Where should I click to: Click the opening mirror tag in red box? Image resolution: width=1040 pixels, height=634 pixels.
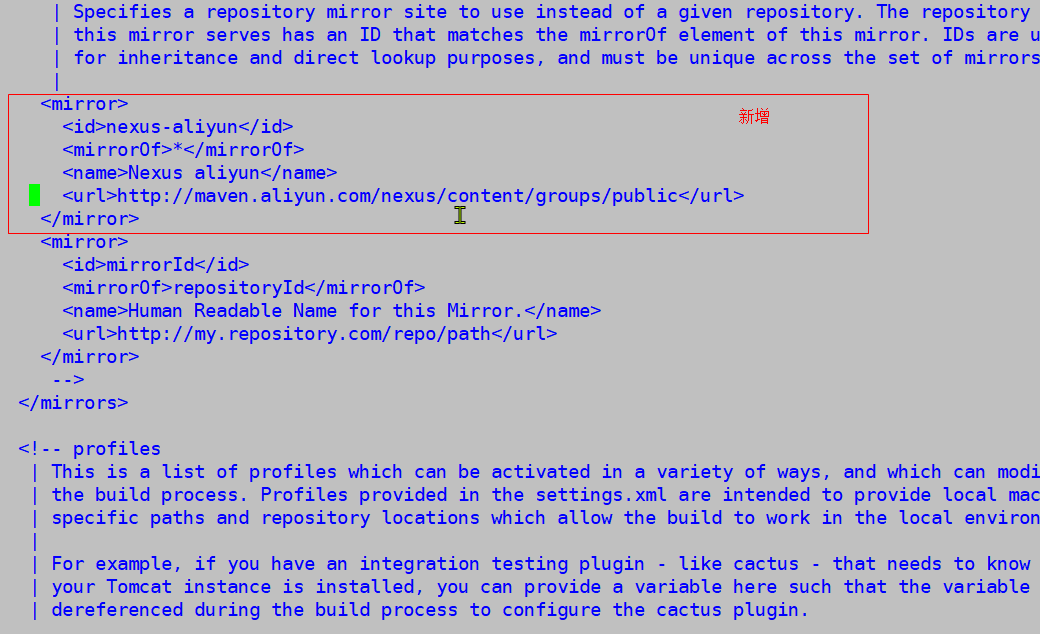pyautogui.click(x=84, y=104)
